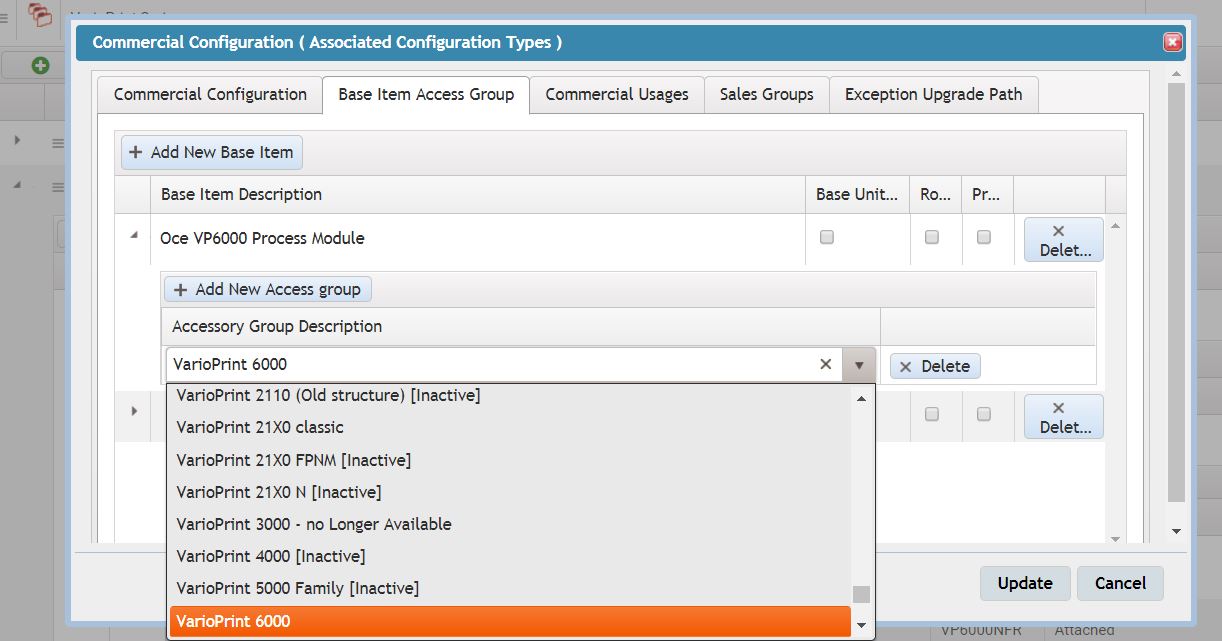Click the green plus icon in background toolbar
The height and width of the screenshot is (641, 1222).
(40, 66)
